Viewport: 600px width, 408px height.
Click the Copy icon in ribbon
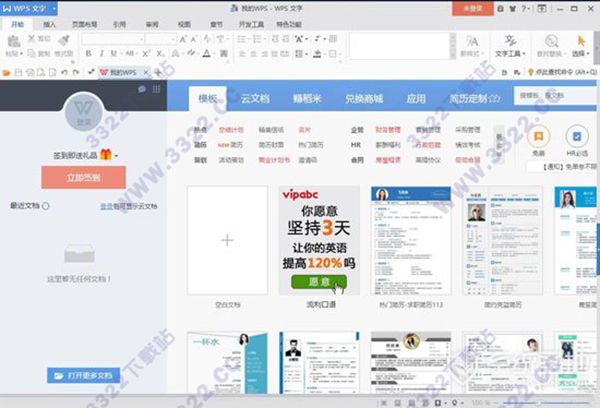(x=31, y=53)
